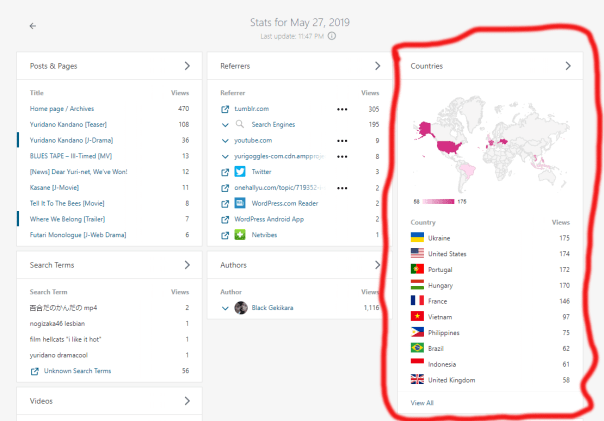The height and width of the screenshot is (421, 604).
Task: Open the Posts & Pages details chevron
Action: tap(187, 66)
